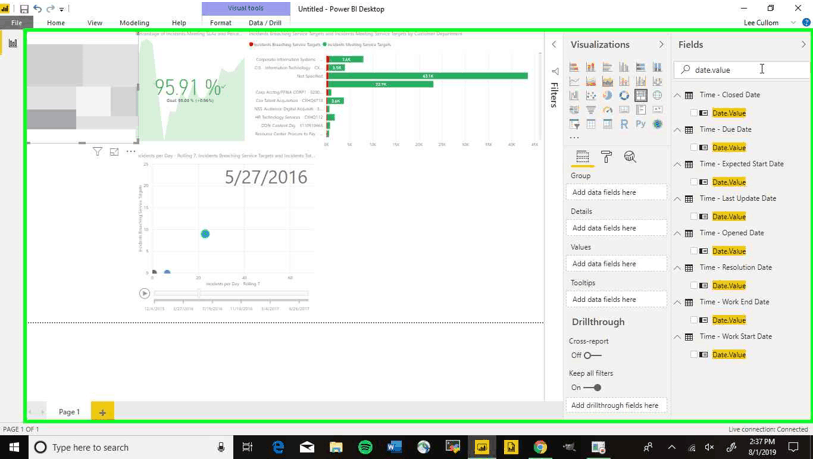Open the File menu
Screen dimensions: 815x461
17,23
